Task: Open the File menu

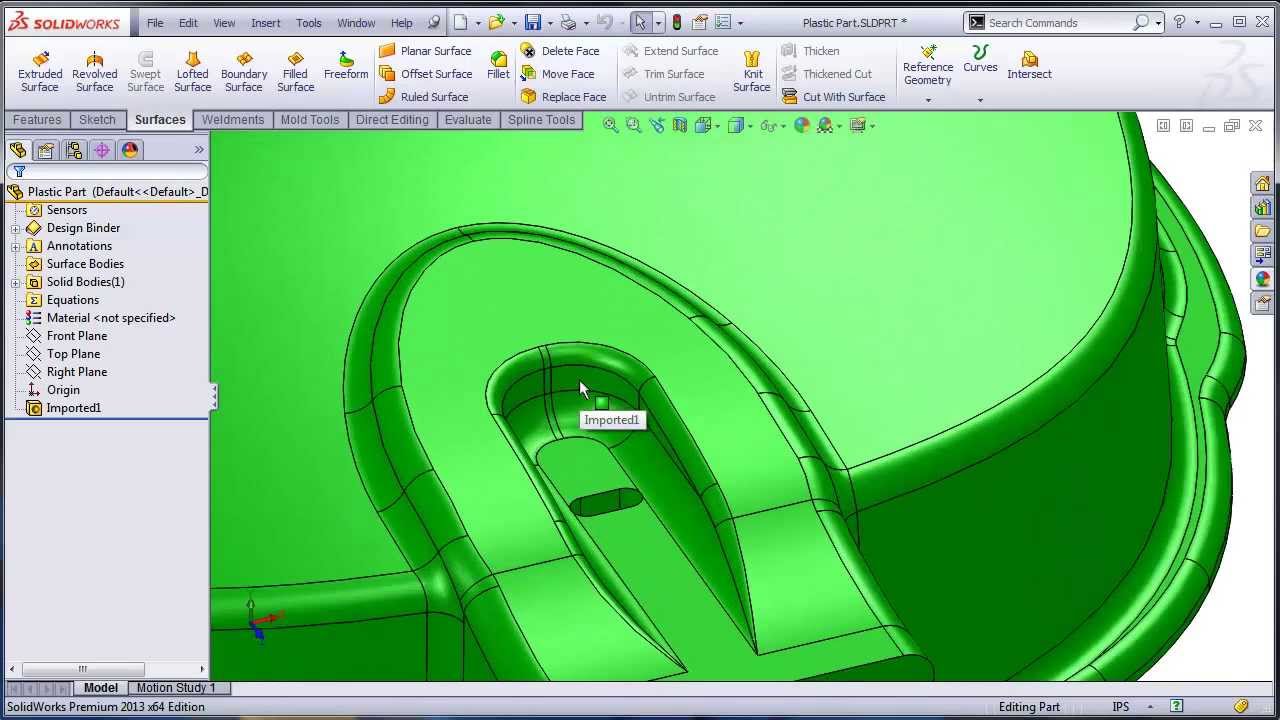Action: click(155, 23)
